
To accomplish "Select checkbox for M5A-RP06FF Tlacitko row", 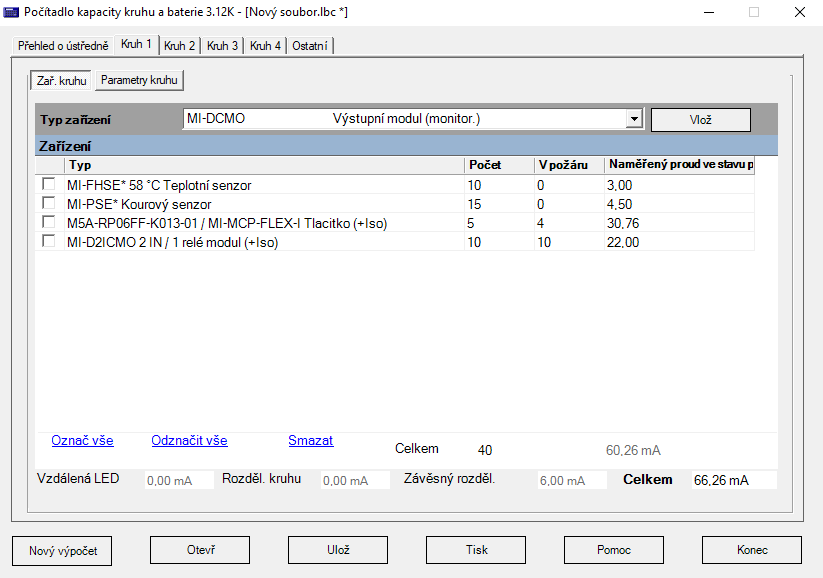I will coord(48,223).
